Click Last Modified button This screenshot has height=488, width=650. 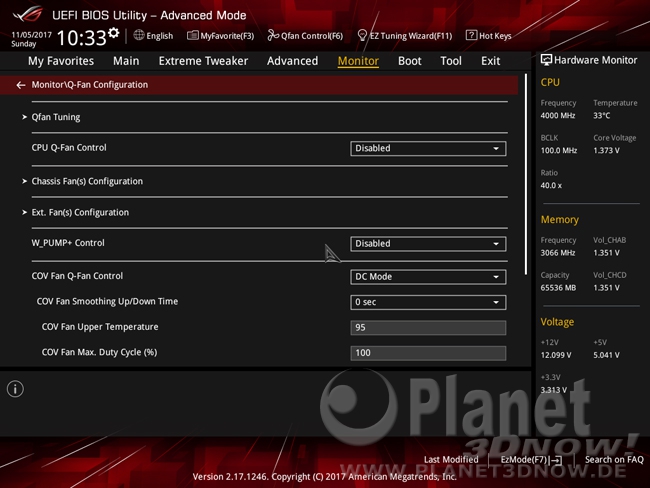[x=451, y=459]
